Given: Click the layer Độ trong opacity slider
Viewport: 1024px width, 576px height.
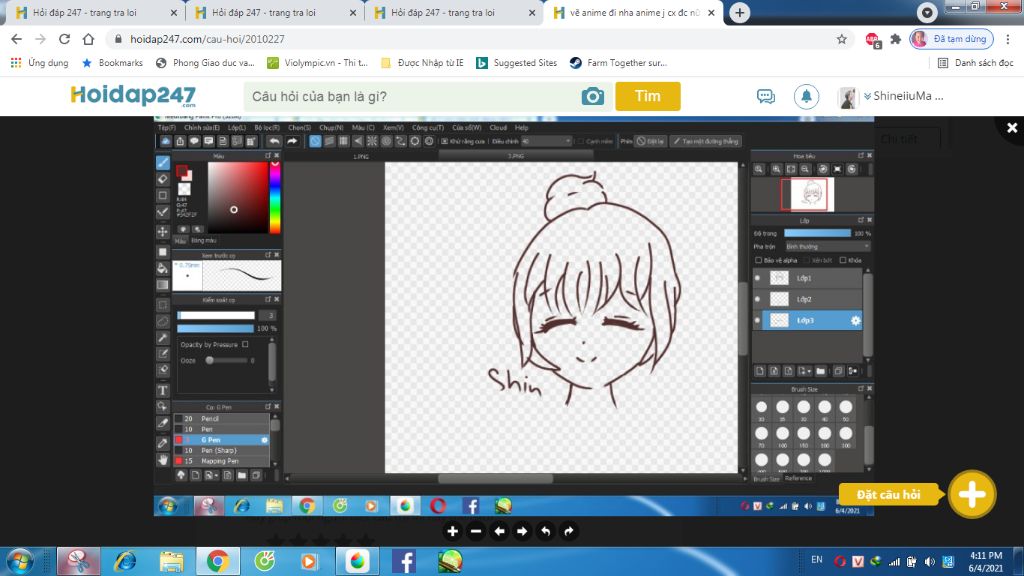Looking at the screenshot, I should click(818, 233).
